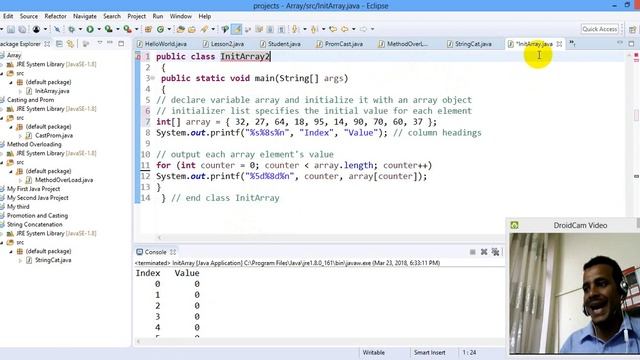Toggle Block Selection mode icon
Viewport: 640px width, 360px height.
tap(270, 29)
